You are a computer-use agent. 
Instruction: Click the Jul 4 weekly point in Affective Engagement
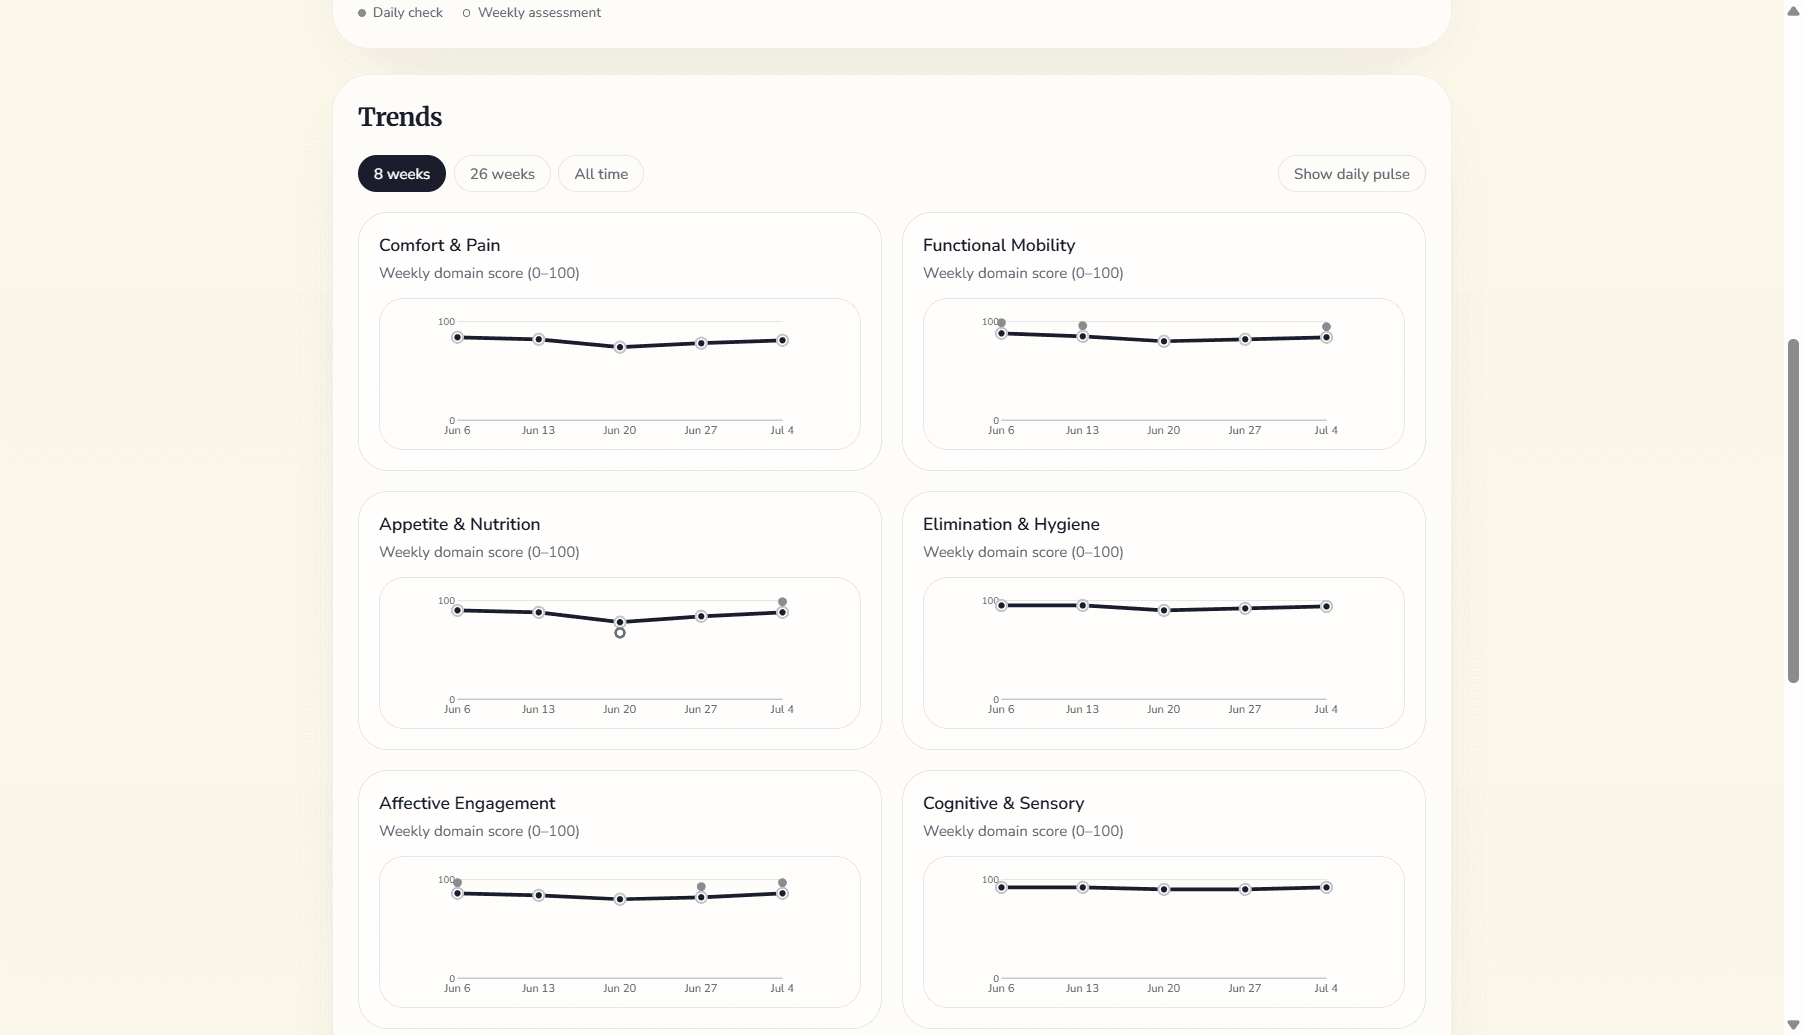782,893
